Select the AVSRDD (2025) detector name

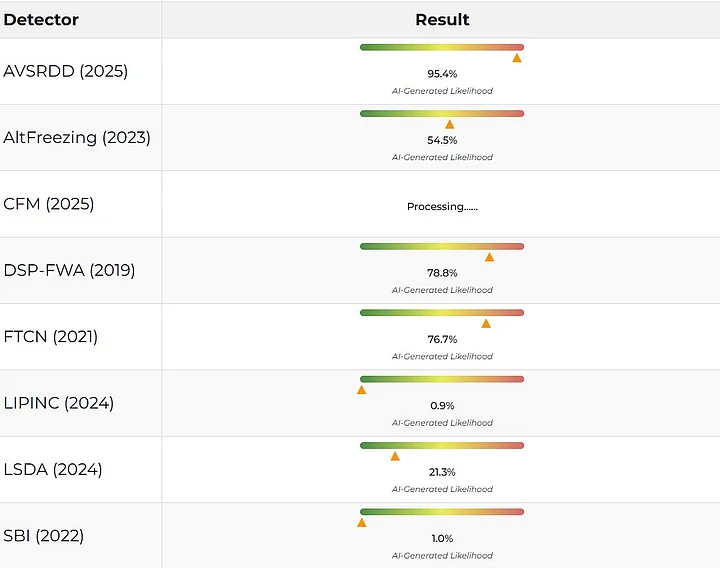tap(66, 71)
